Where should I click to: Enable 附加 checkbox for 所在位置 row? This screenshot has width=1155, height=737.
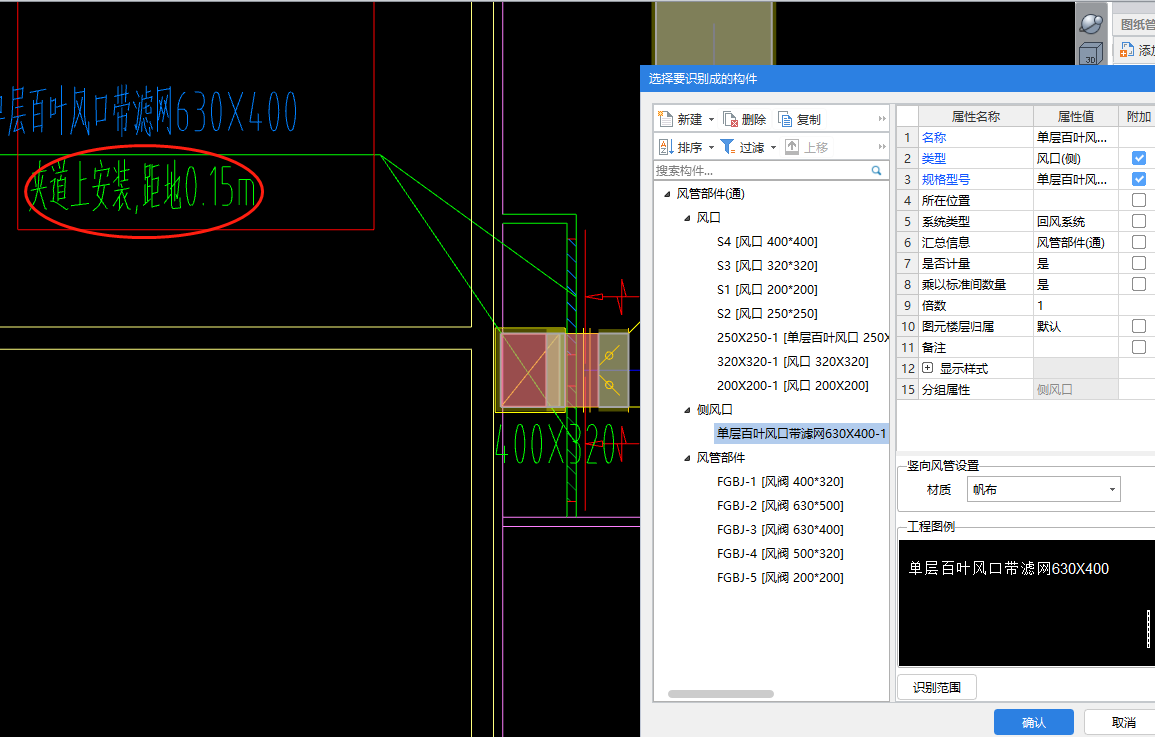[x=1139, y=200]
